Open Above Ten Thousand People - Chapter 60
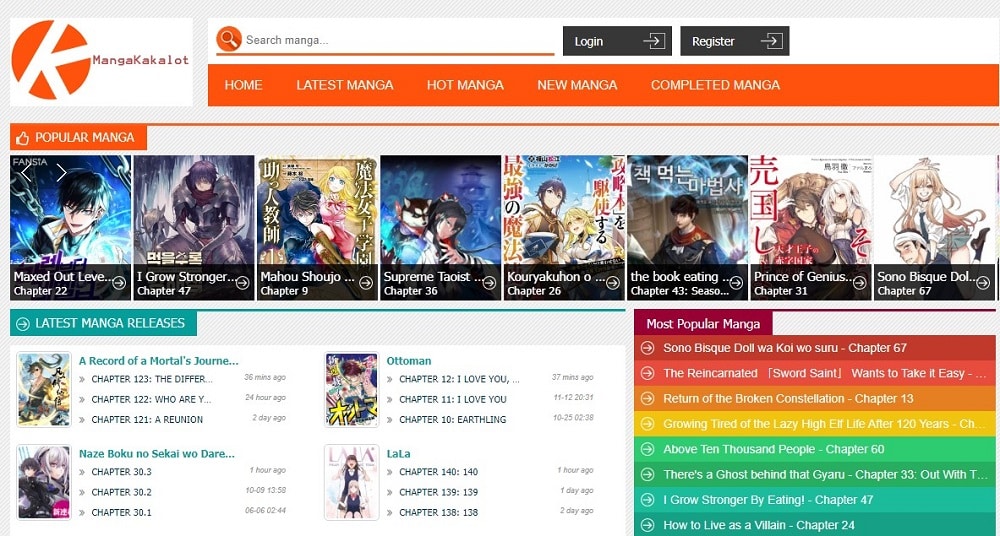 (x=774, y=449)
